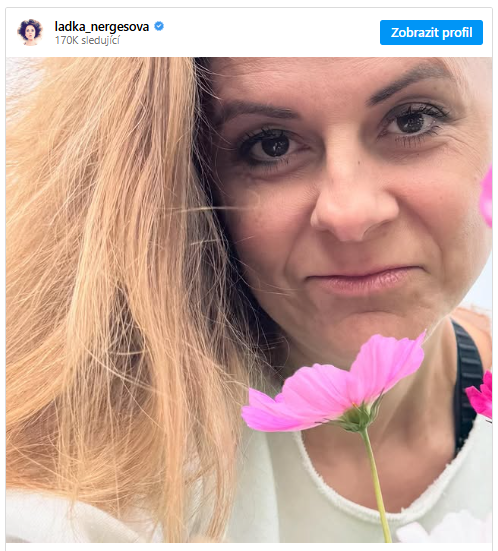Click the magenta flower beside the strap
This screenshot has width=498, height=551.
(x=481, y=395)
